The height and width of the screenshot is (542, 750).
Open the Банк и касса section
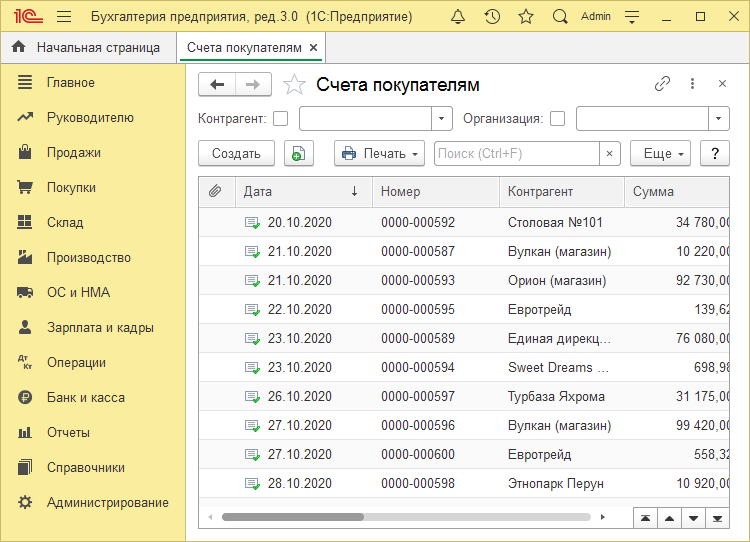(x=86, y=397)
